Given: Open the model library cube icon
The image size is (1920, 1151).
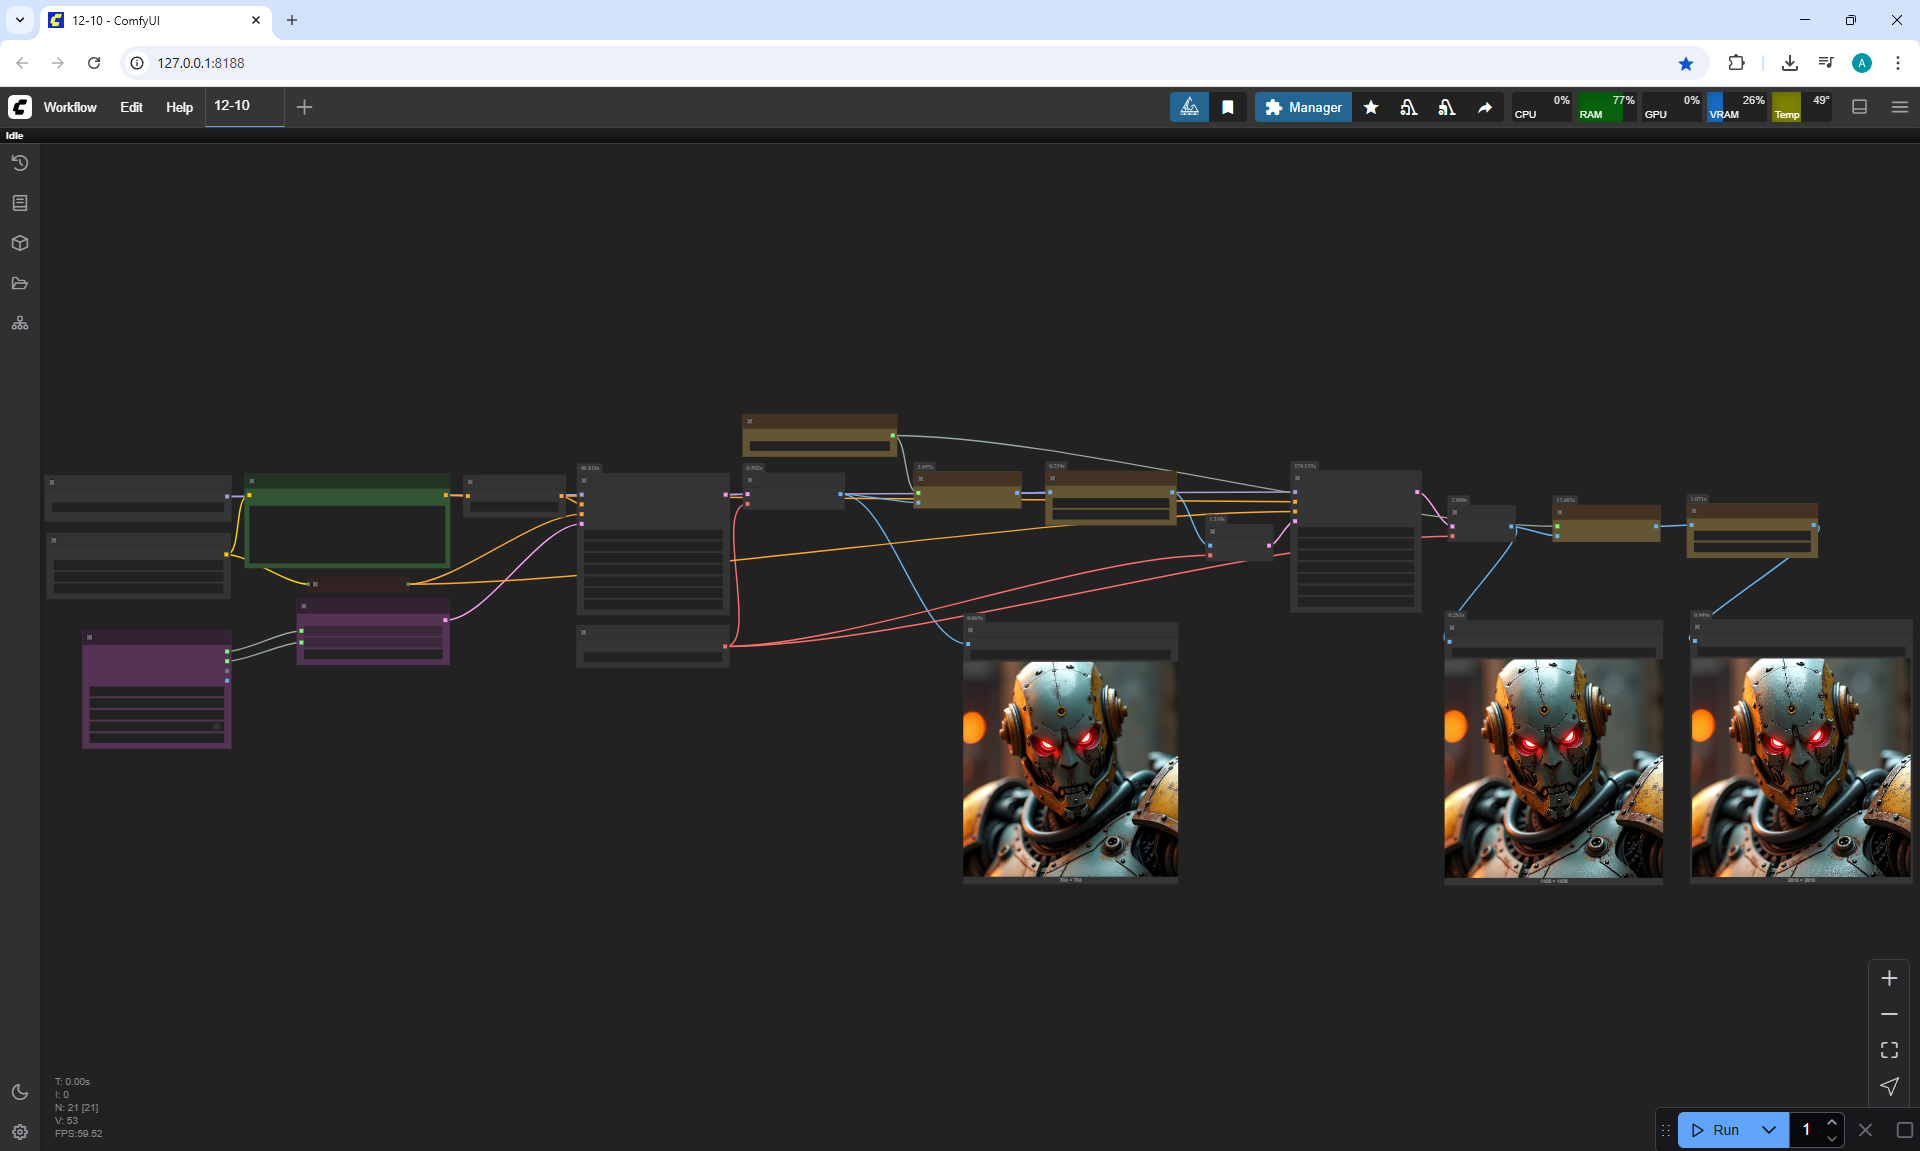Looking at the screenshot, I should click(x=19, y=243).
